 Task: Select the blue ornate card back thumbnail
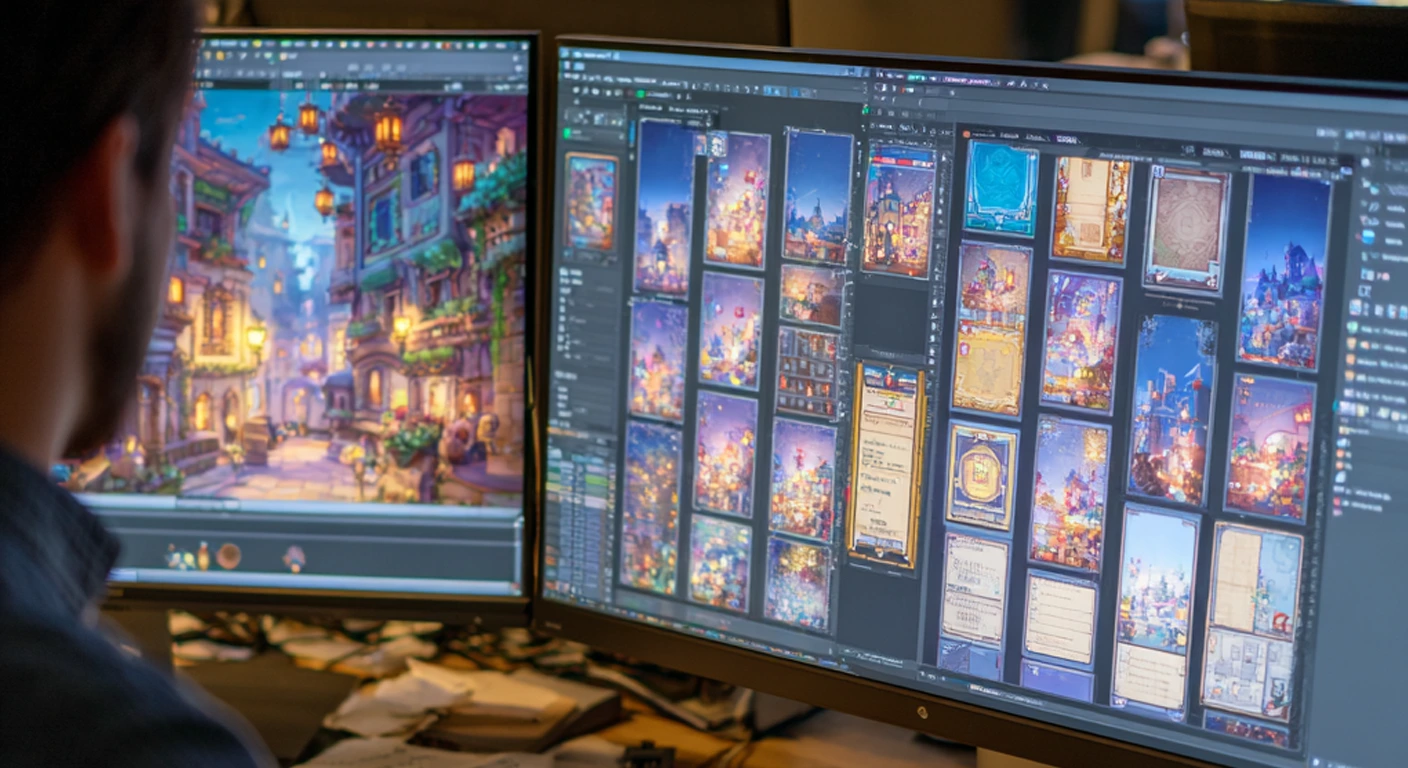(x=999, y=188)
